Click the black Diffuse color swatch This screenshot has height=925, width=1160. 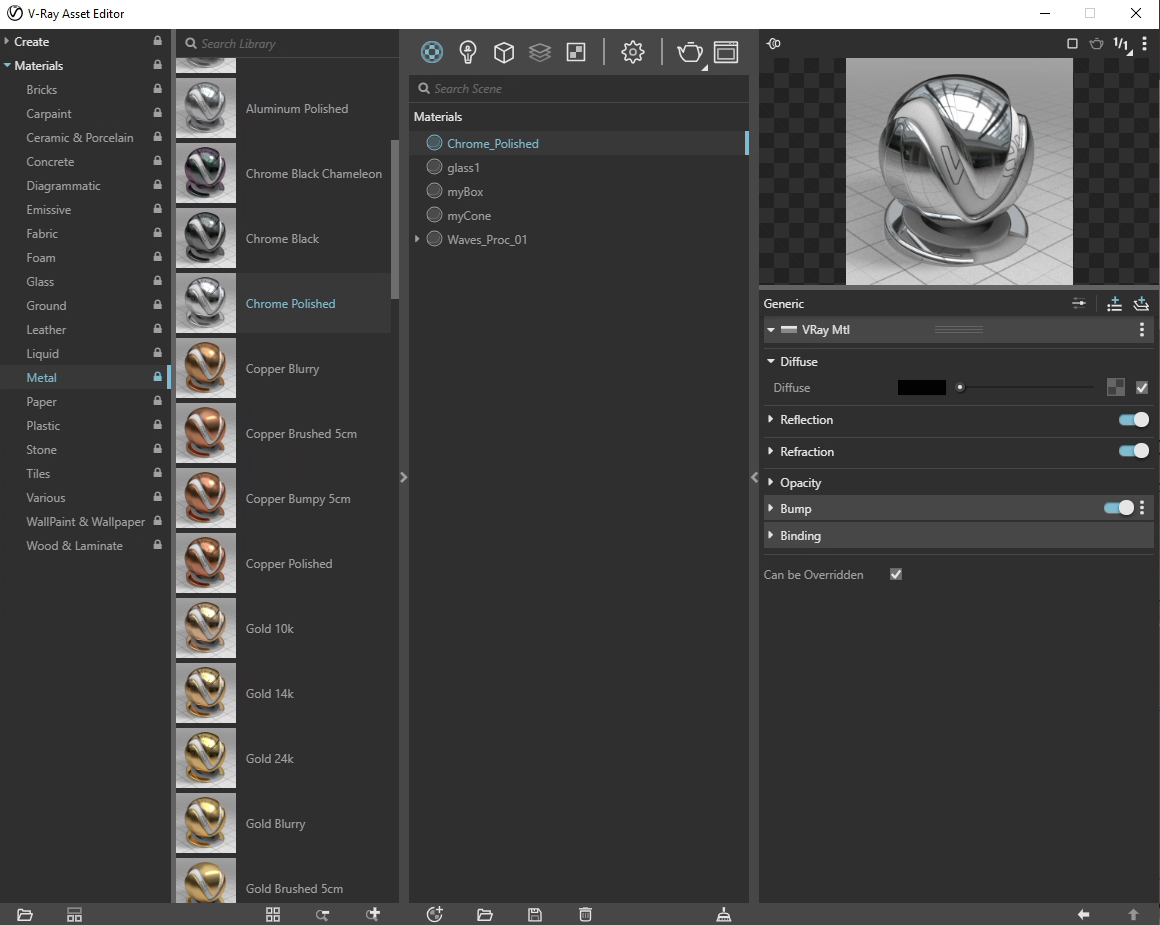point(922,388)
